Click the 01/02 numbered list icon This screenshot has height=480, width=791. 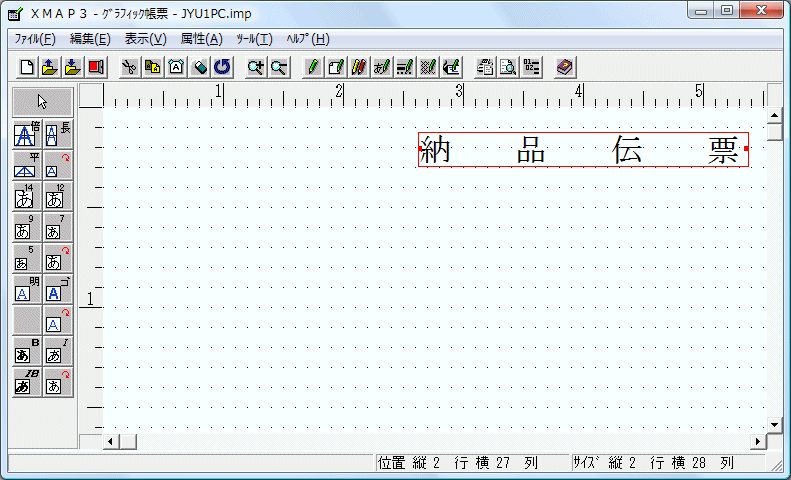(x=531, y=67)
